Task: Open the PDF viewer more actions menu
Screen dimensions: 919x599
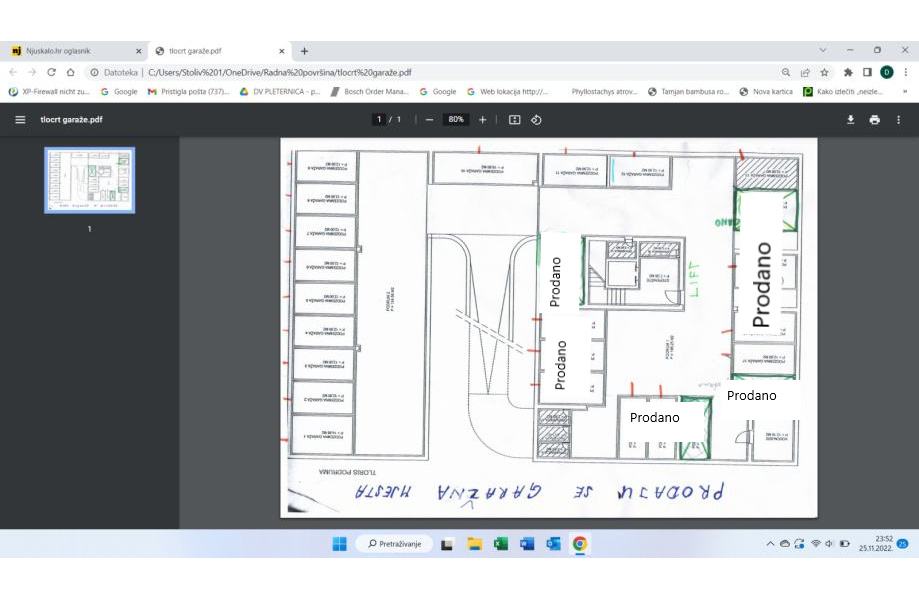Action: pos(898,119)
